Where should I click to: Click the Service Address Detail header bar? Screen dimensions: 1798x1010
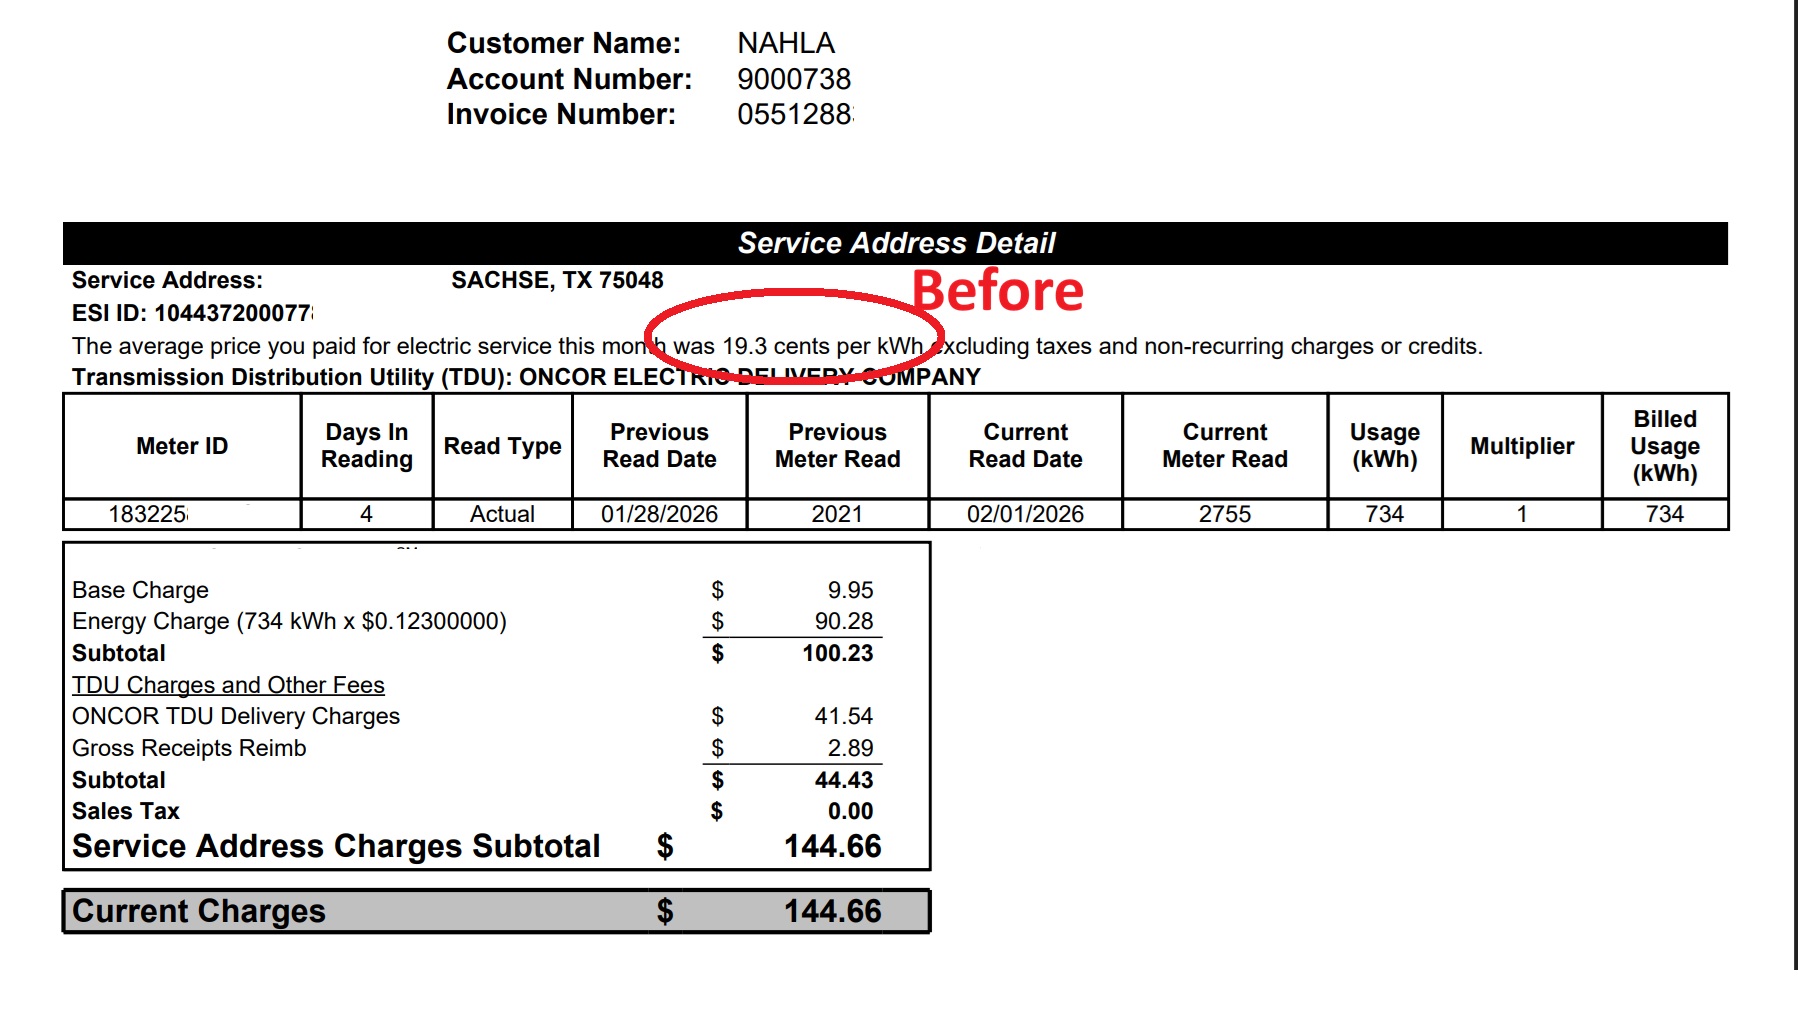point(895,243)
